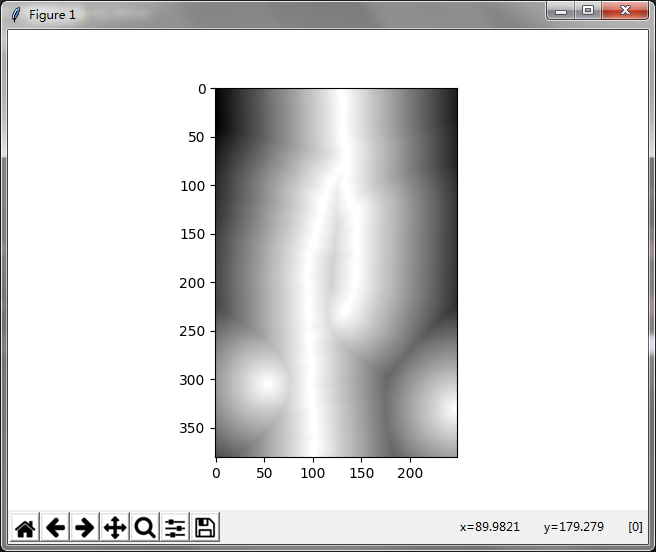Click y-axis tick label 150
Screen dimensions: 656x552
point(192,234)
